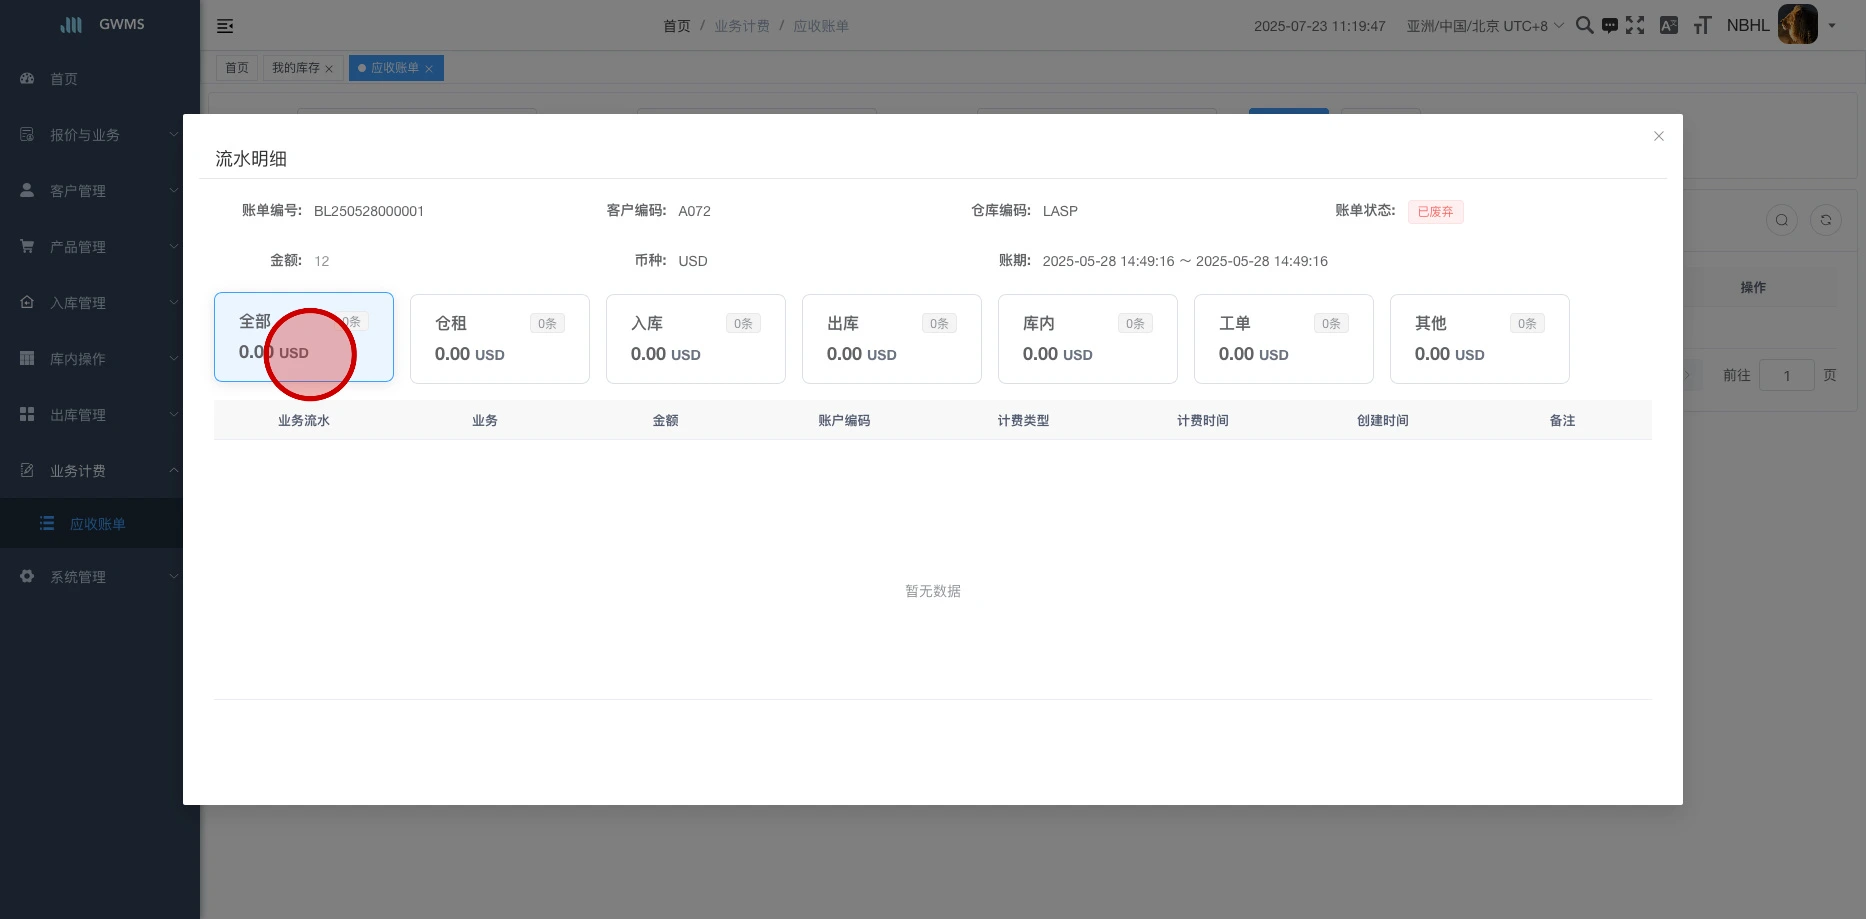Open the messages chat bubble icon
Screen dimensions: 1866x919
[x=1609, y=26]
